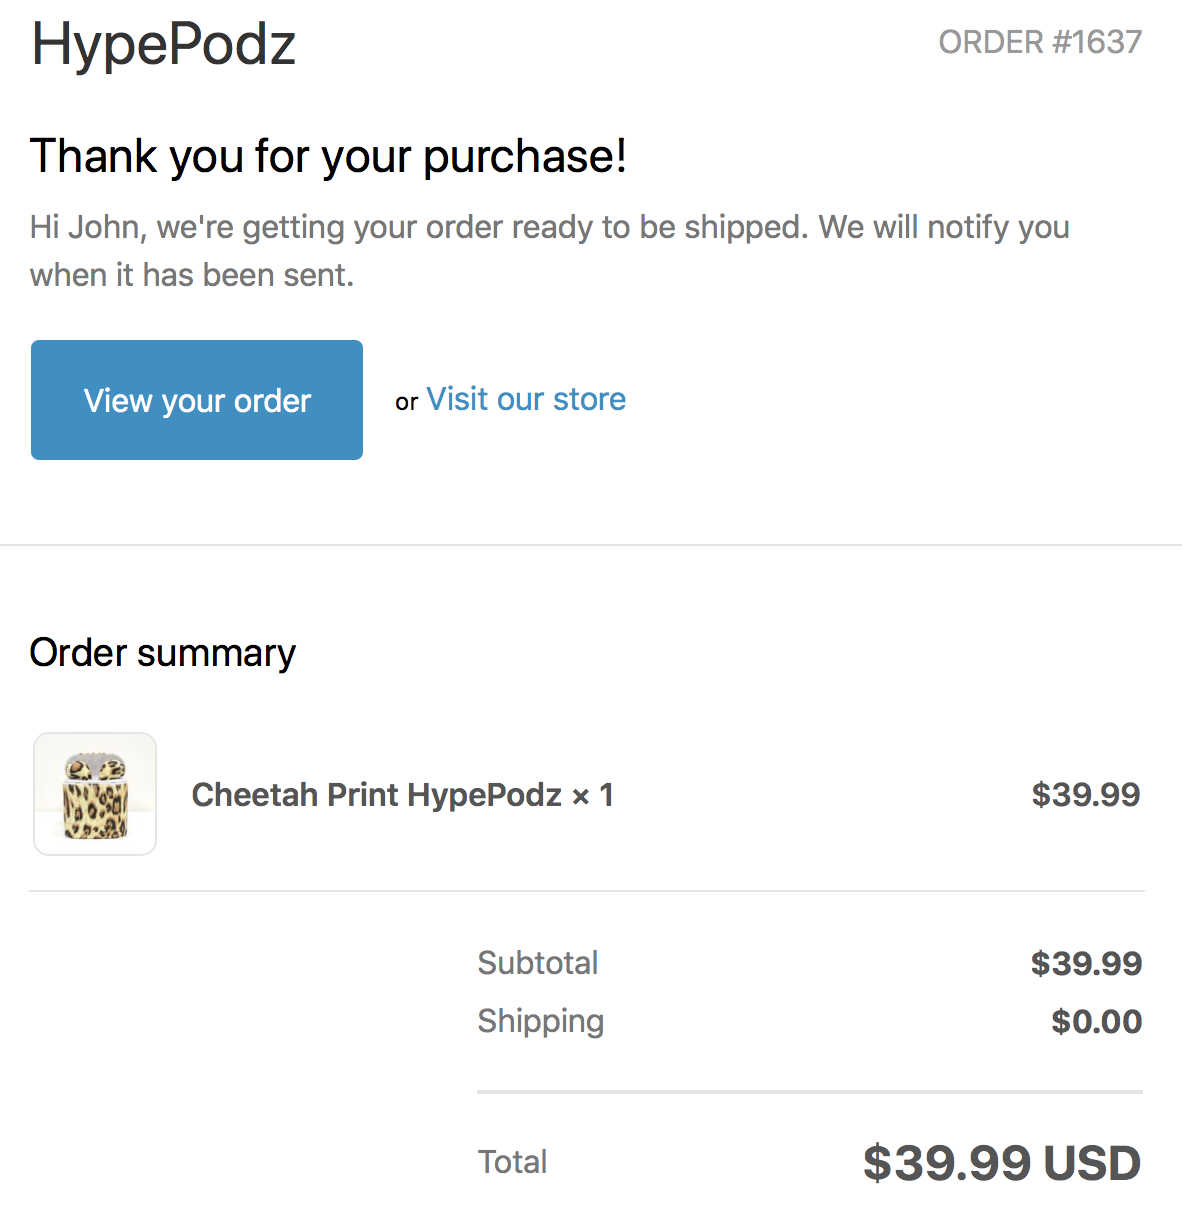Click the HypePodz store name header
Viewport: 1182px width, 1216px height.
click(x=164, y=44)
